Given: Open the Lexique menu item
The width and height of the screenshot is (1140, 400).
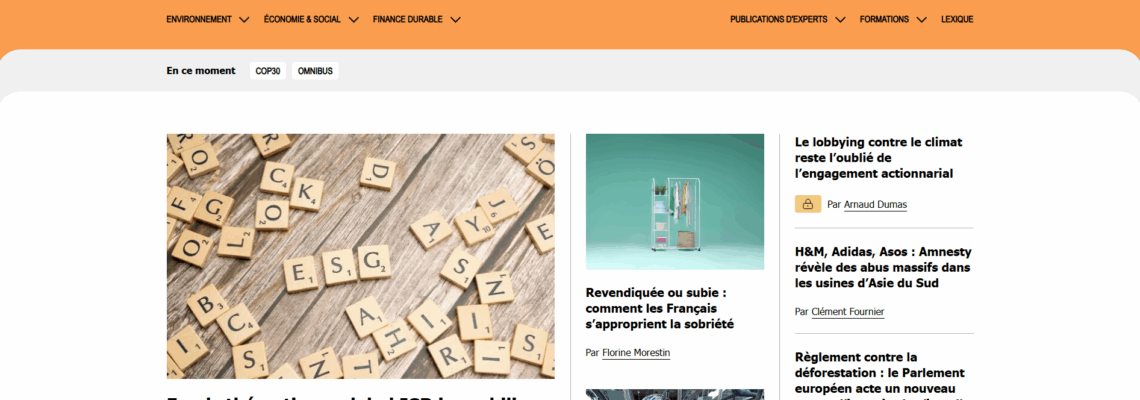Looking at the screenshot, I should pyautogui.click(x=957, y=20).
